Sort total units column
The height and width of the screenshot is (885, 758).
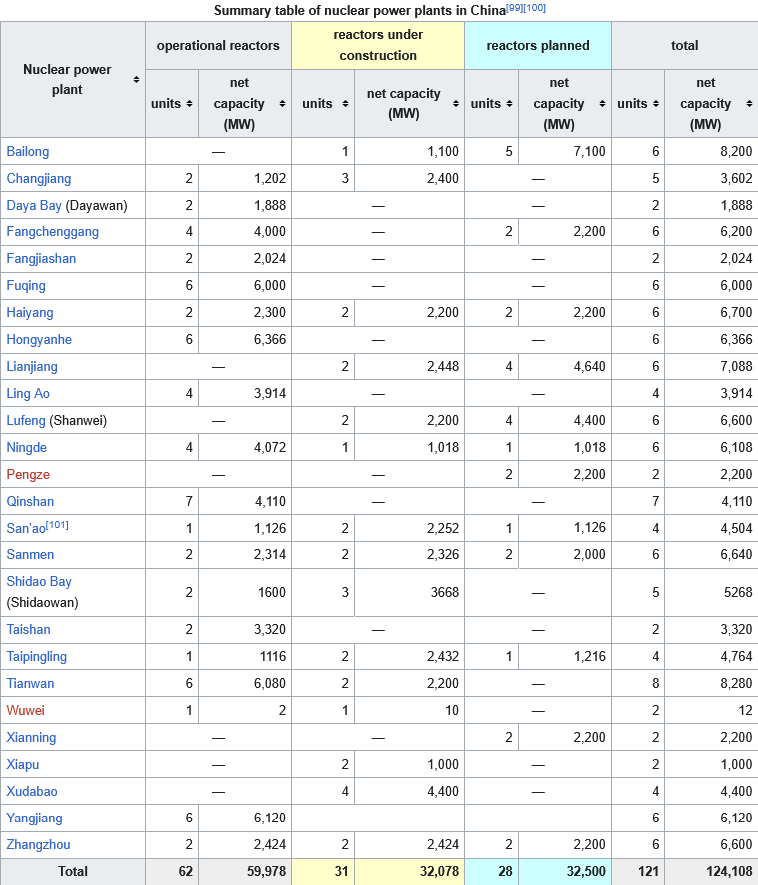[656, 103]
